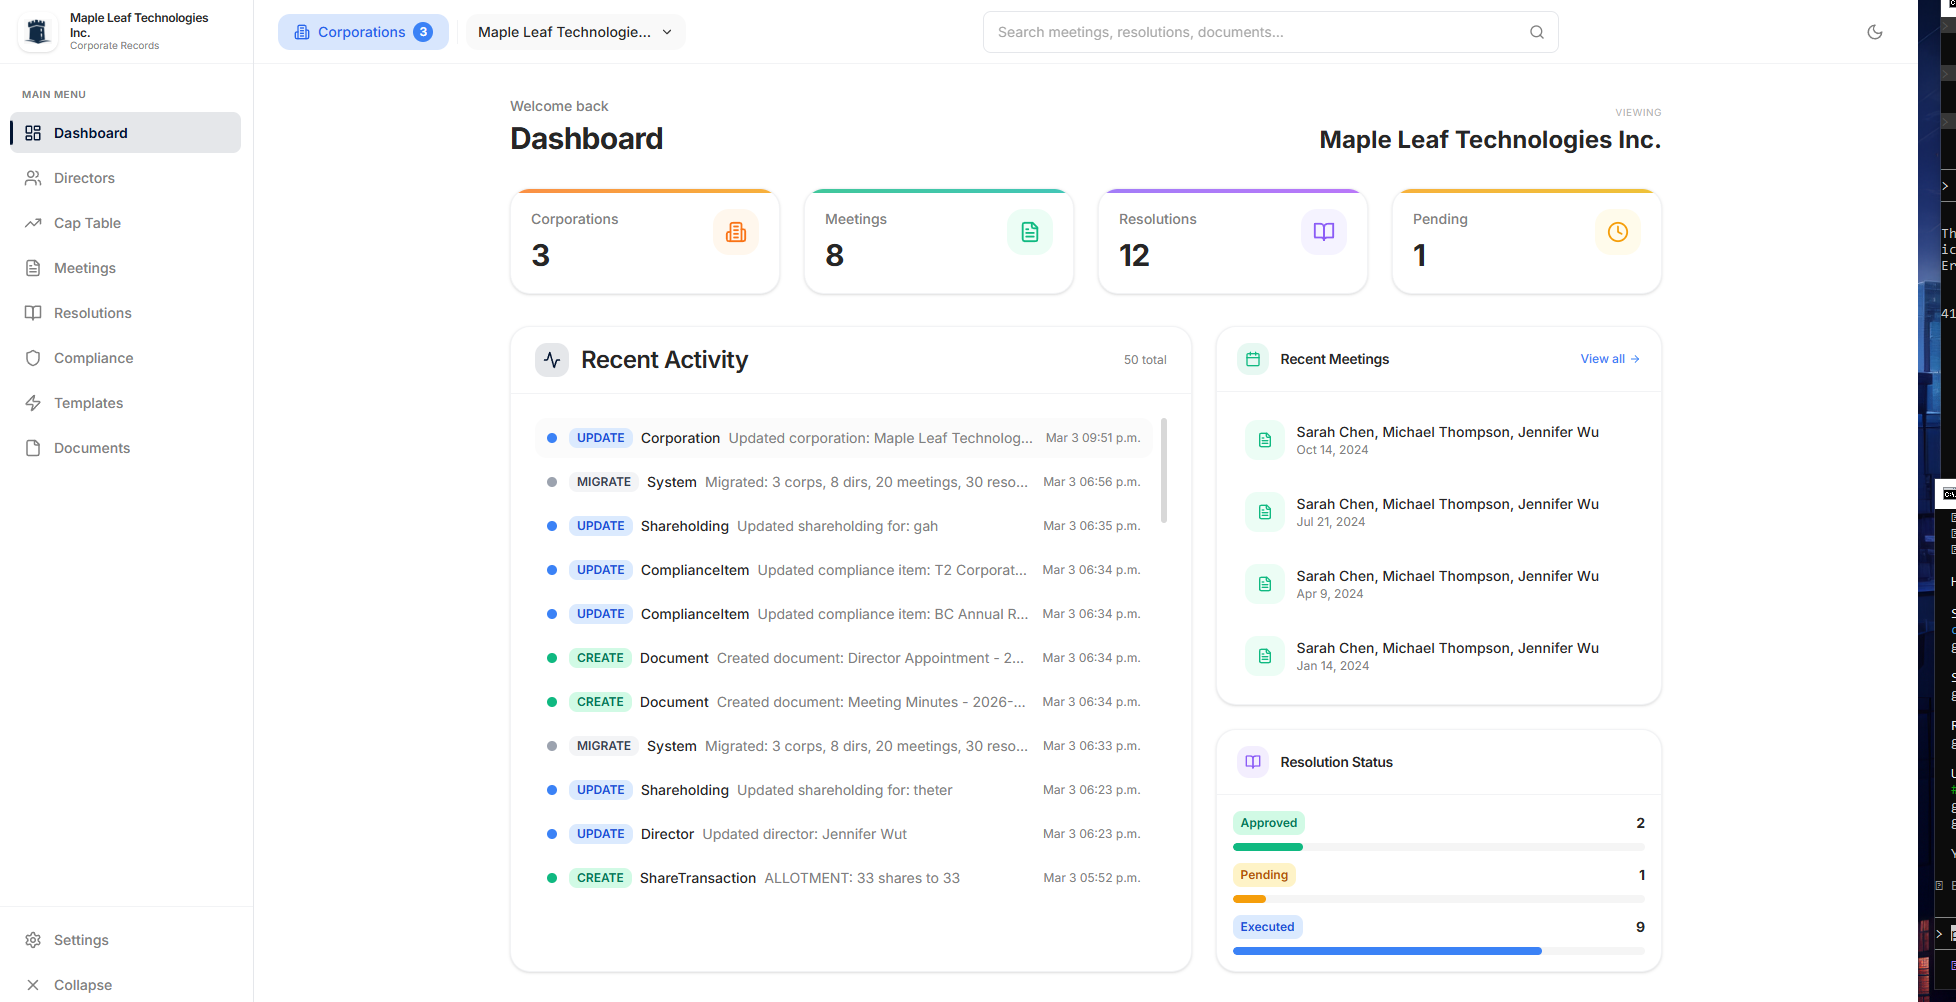Click the search meetings input field
Image resolution: width=1956 pixels, height=1002 pixels.
coord(1270,32)
